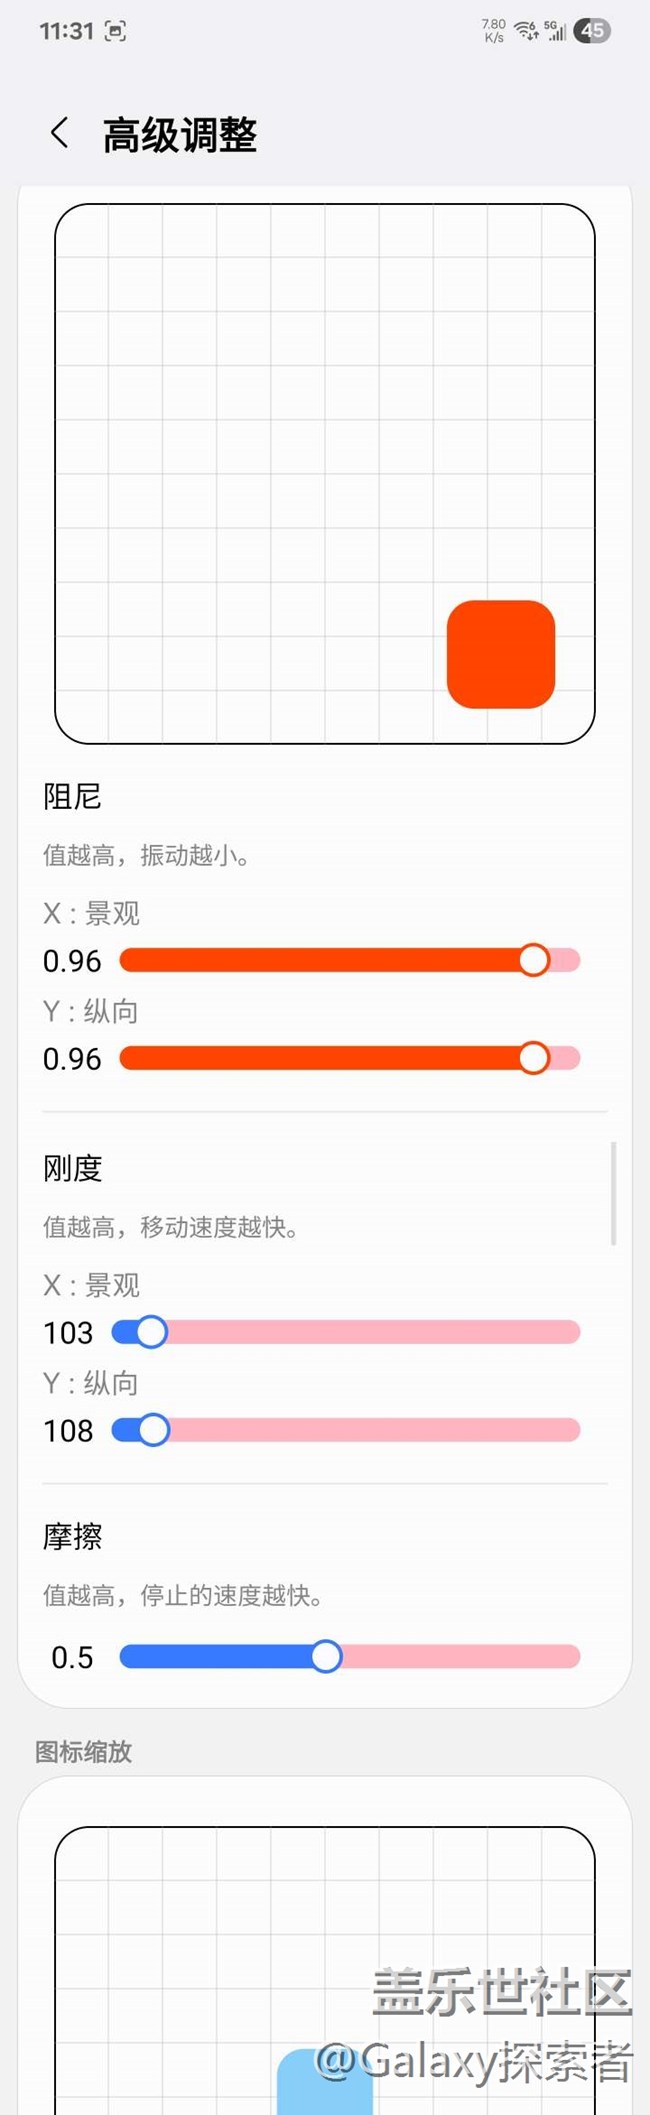Tap the 5G signal strength icon
The image size is (650, 2115).
555,31
